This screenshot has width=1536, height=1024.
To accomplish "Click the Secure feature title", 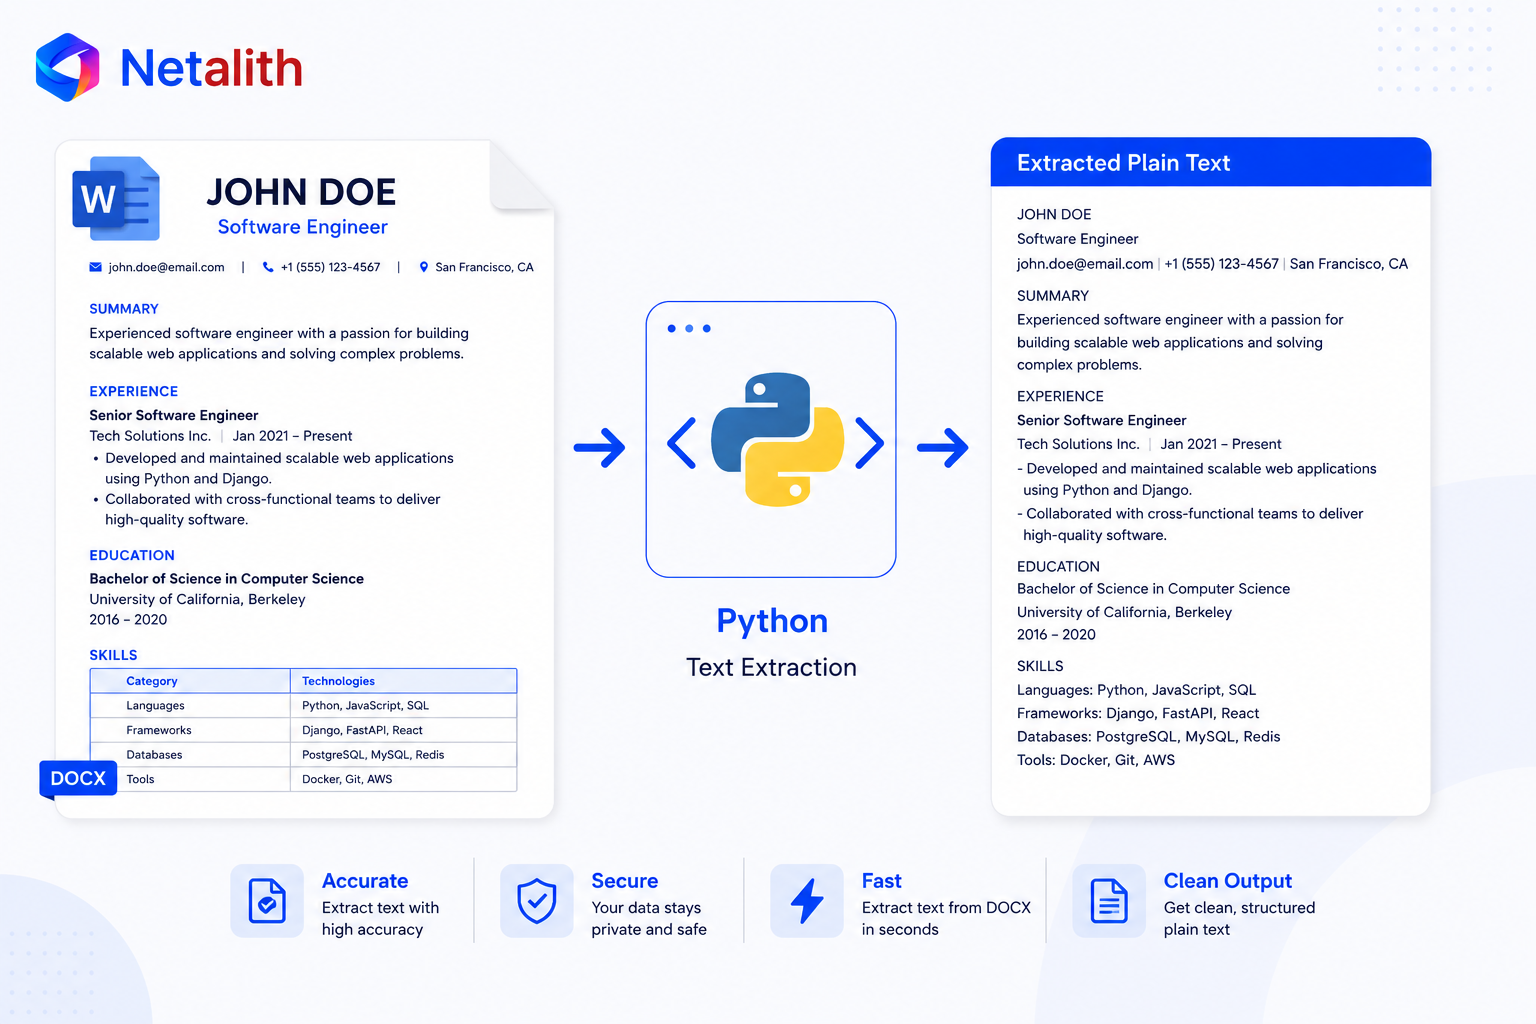I will coord(625,881).
